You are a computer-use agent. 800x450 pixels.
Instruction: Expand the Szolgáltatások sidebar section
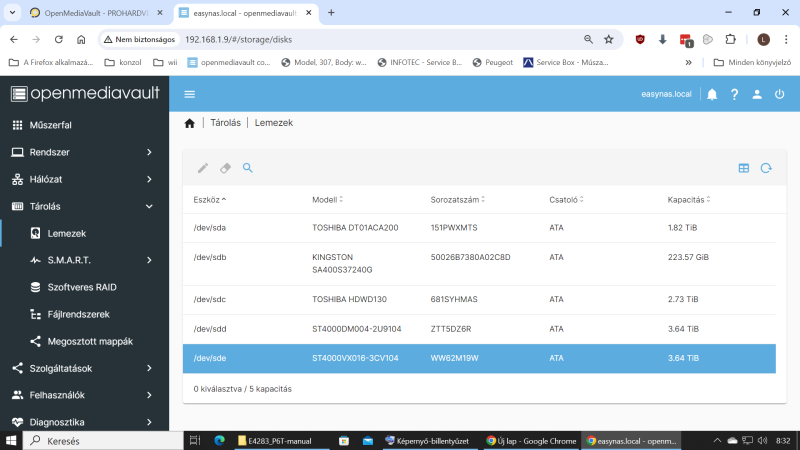[84, 368]
